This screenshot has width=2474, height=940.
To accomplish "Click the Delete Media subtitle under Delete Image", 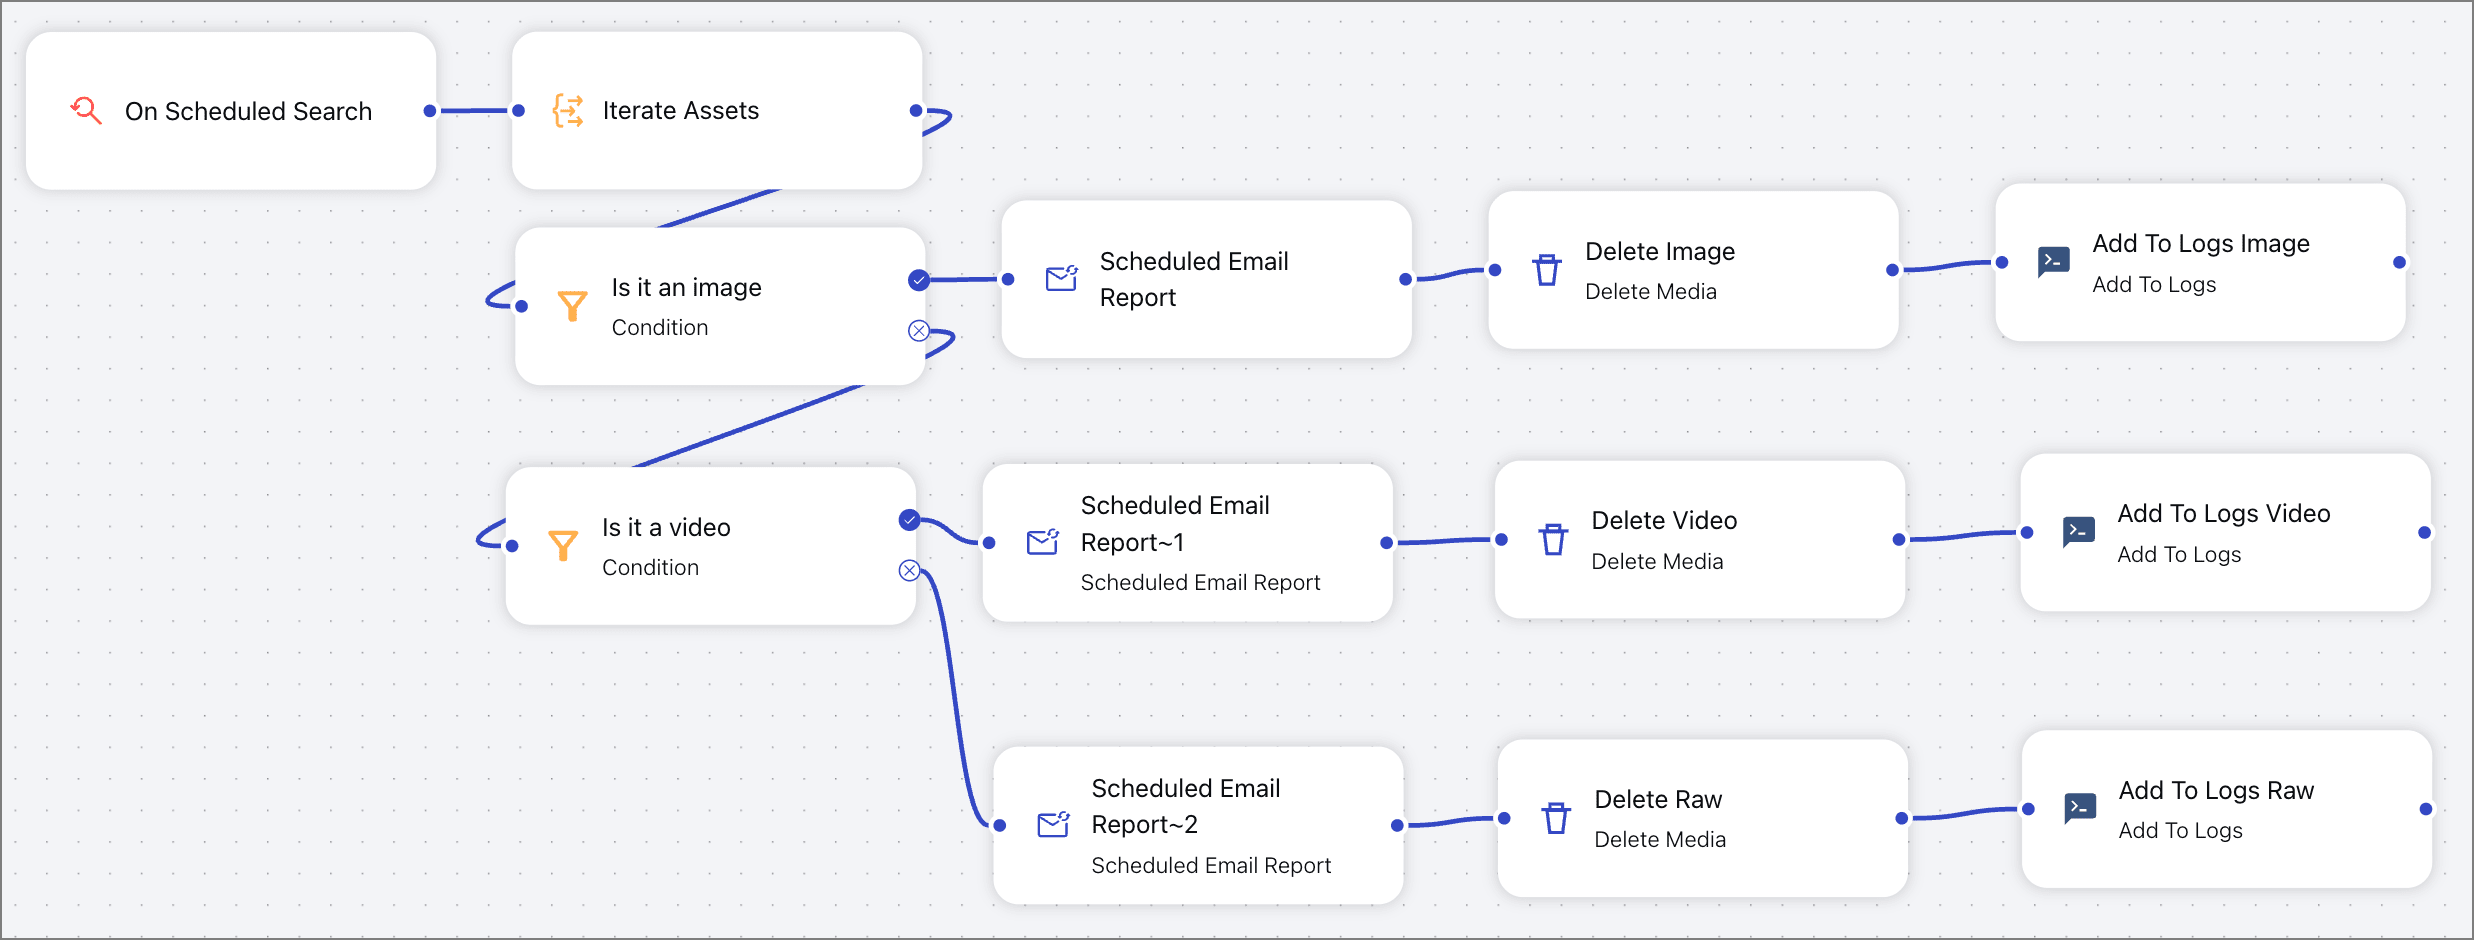I will [x=1651, y=292].
